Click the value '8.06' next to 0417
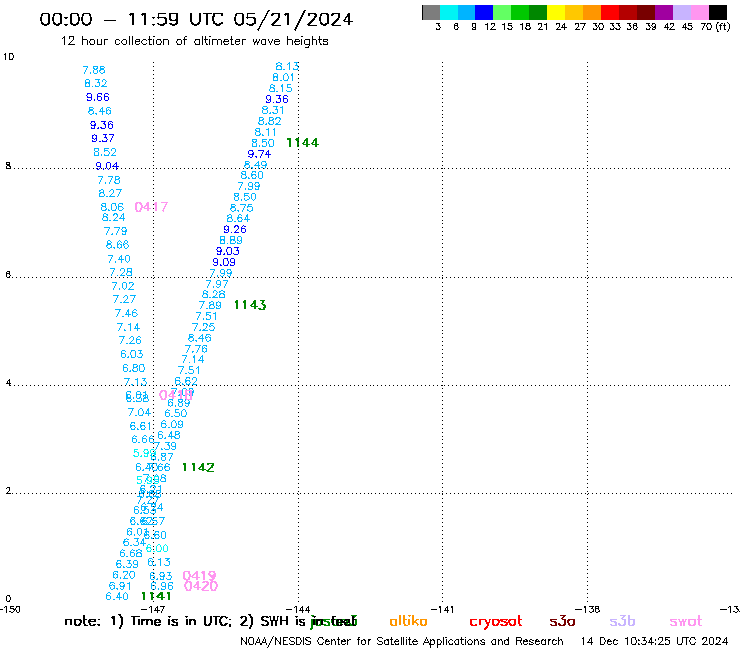Viewport: 740px width, 650px height. [112, 207]
